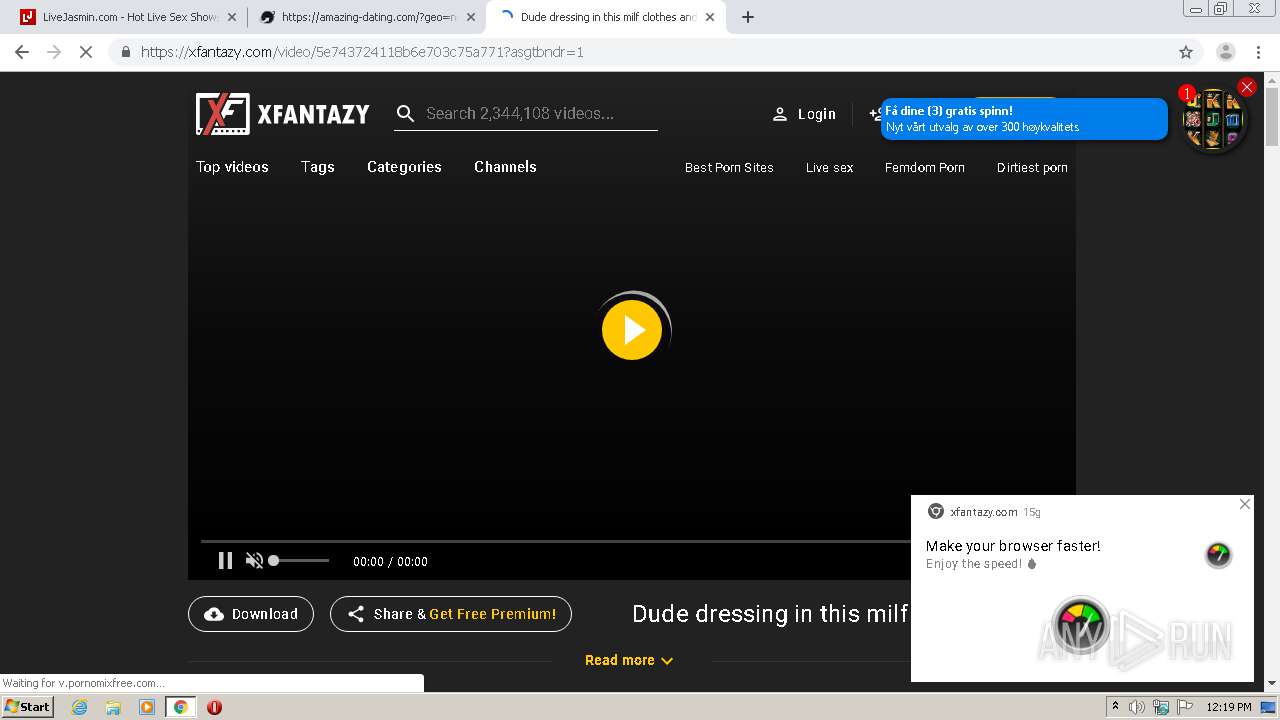Open Internet Explorer from the taskbar

click(x=80, y=707)
